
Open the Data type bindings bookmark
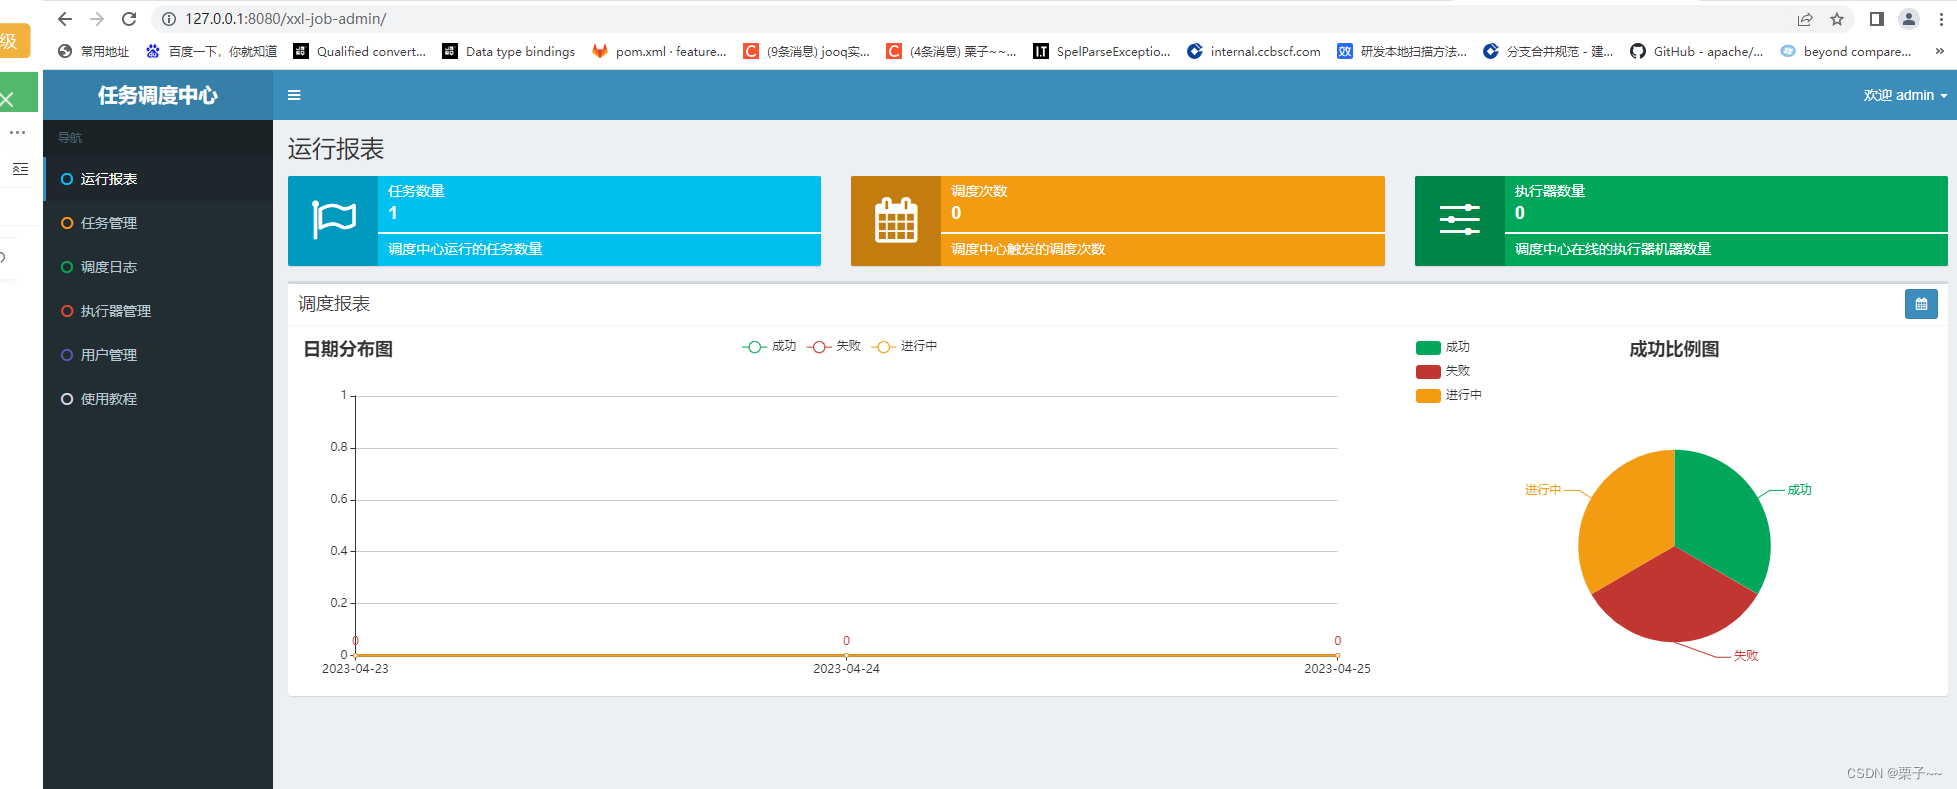pyautogui.click(x=509, y=51)
